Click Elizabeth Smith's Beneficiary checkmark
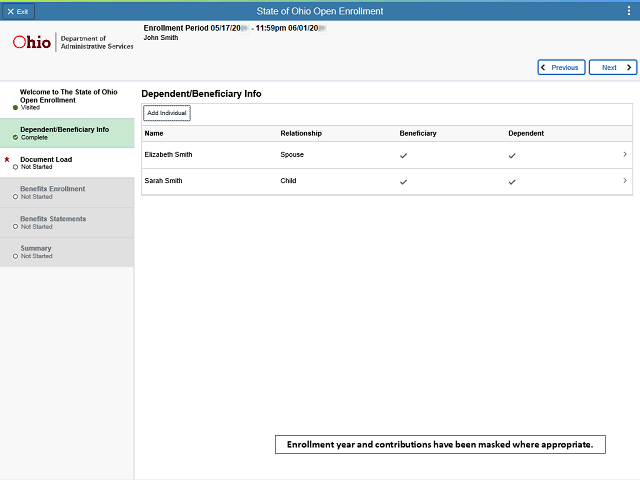The width and height of the screenshot is (640, 480). [x=404, y=156]
